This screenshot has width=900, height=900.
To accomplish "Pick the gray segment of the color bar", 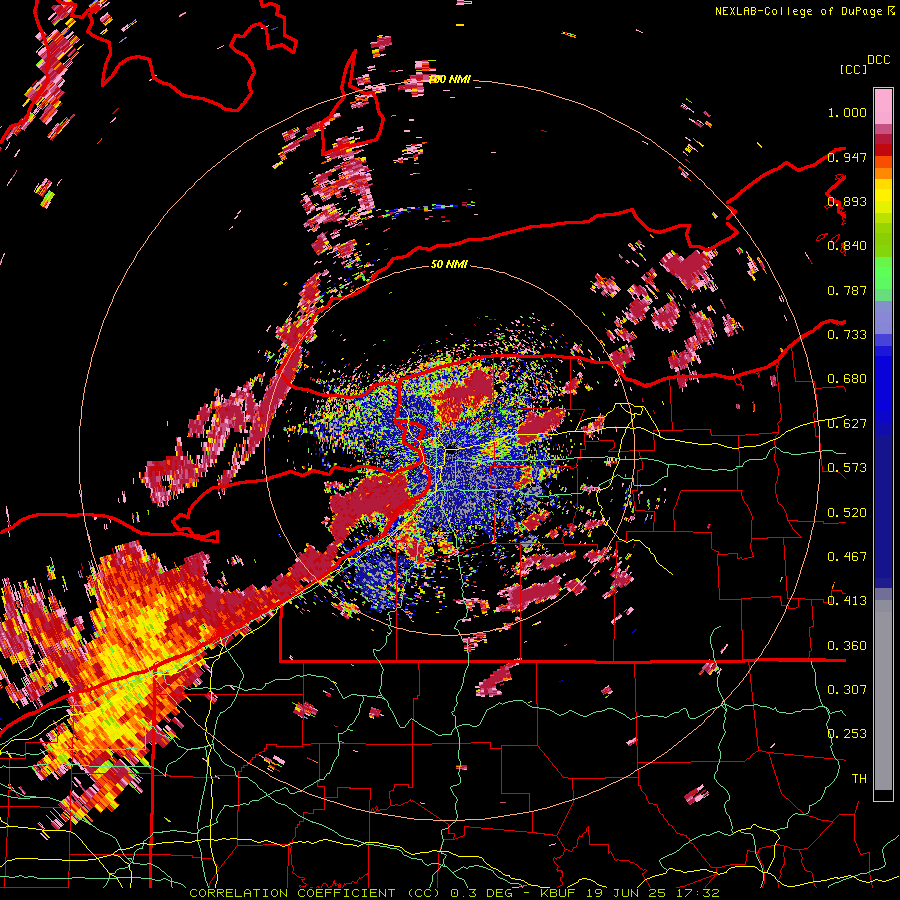I will [x=883, y=695].
